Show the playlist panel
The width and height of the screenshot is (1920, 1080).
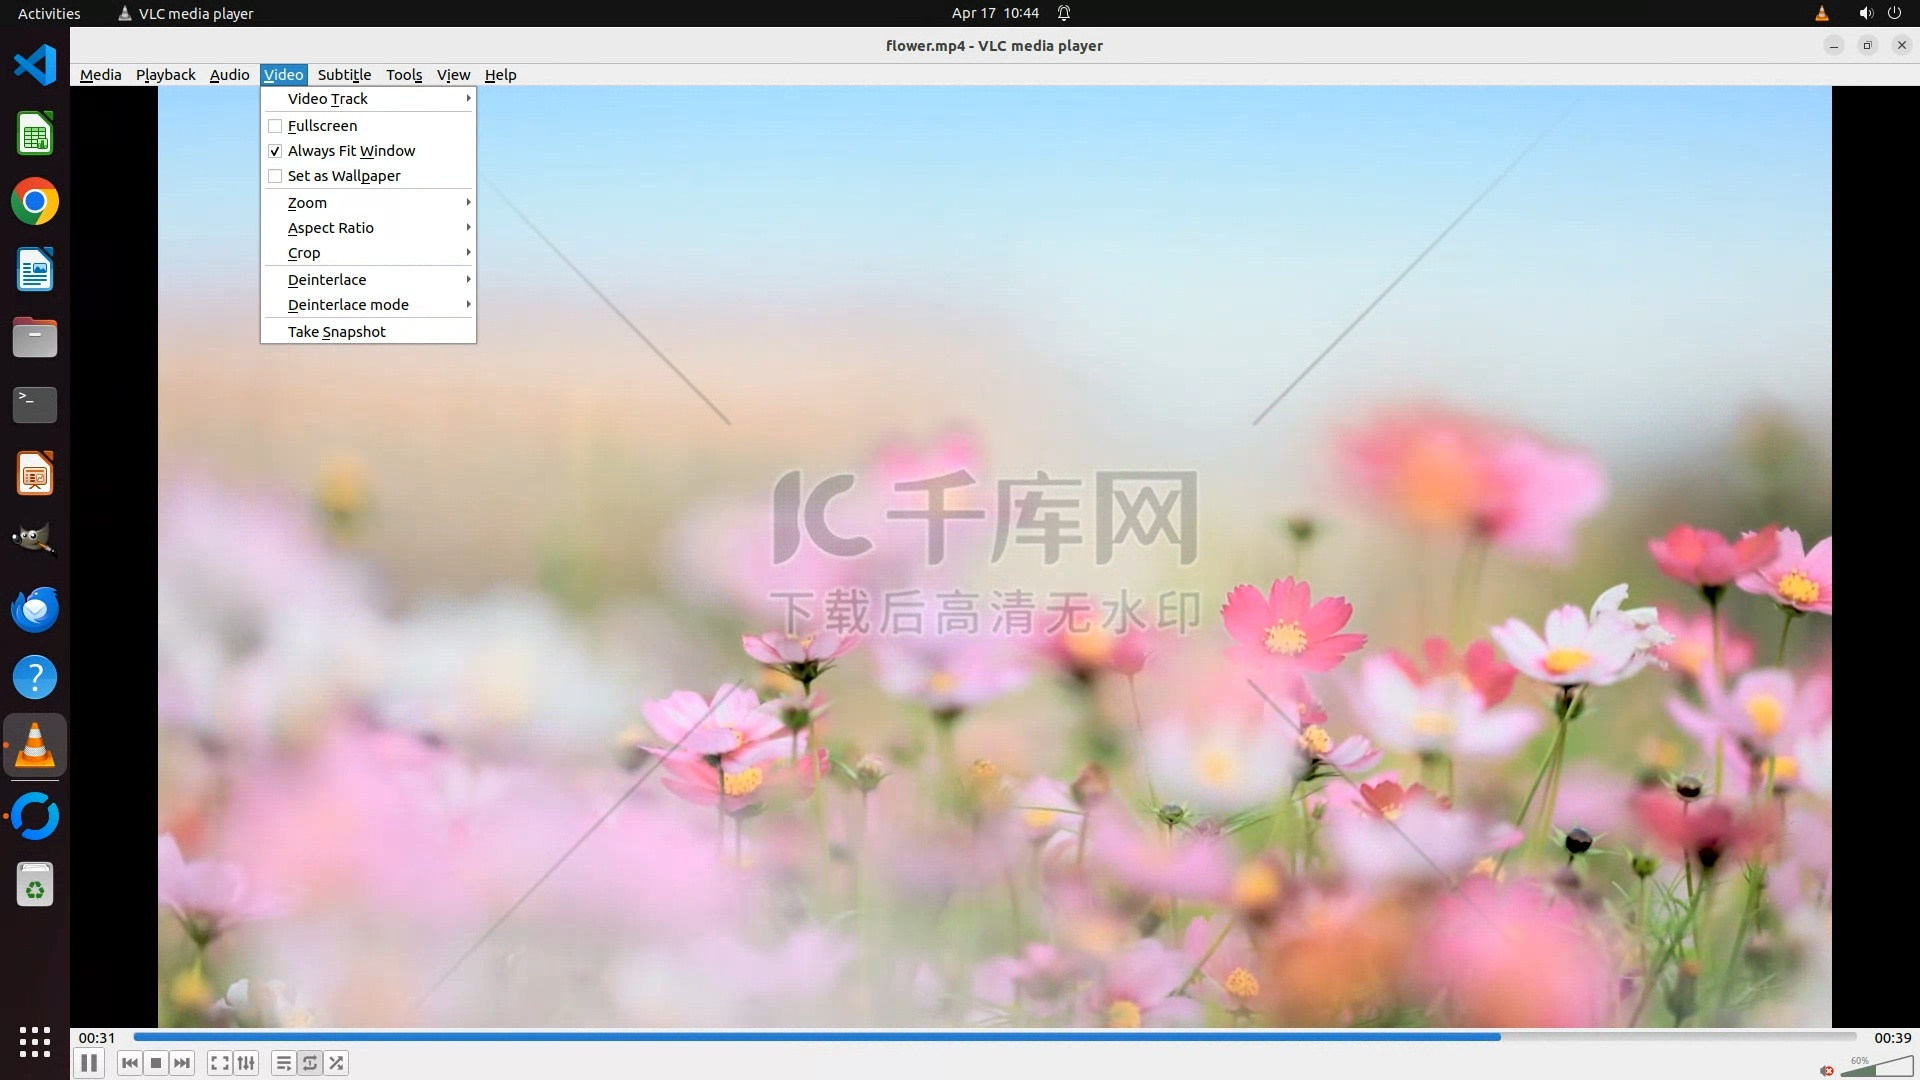(x=284, y=1063)
